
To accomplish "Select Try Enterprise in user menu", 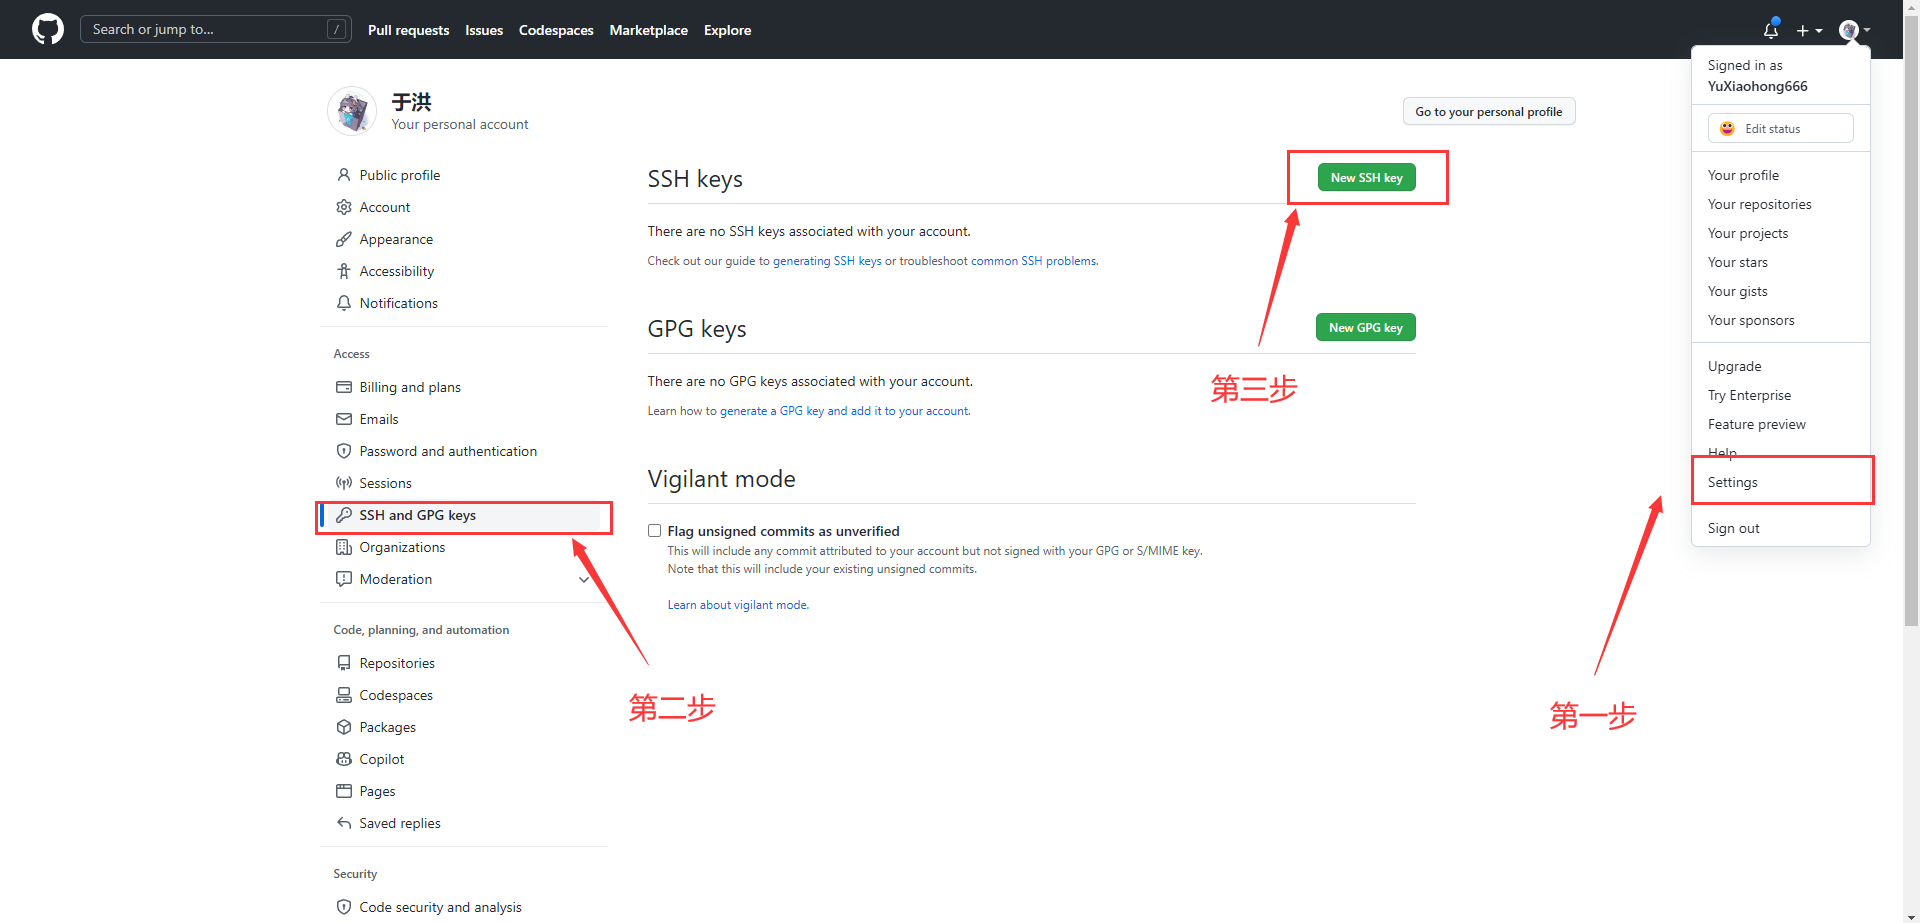I will click(x=1780, y=395).
